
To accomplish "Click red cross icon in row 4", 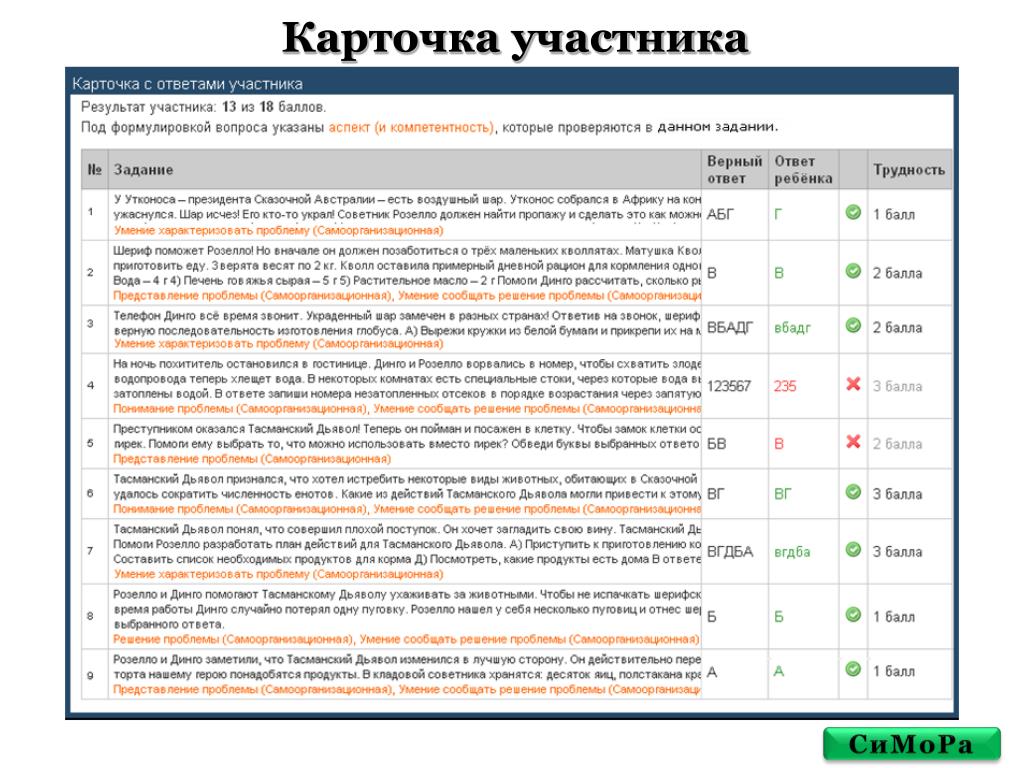I will coord(853,384).
